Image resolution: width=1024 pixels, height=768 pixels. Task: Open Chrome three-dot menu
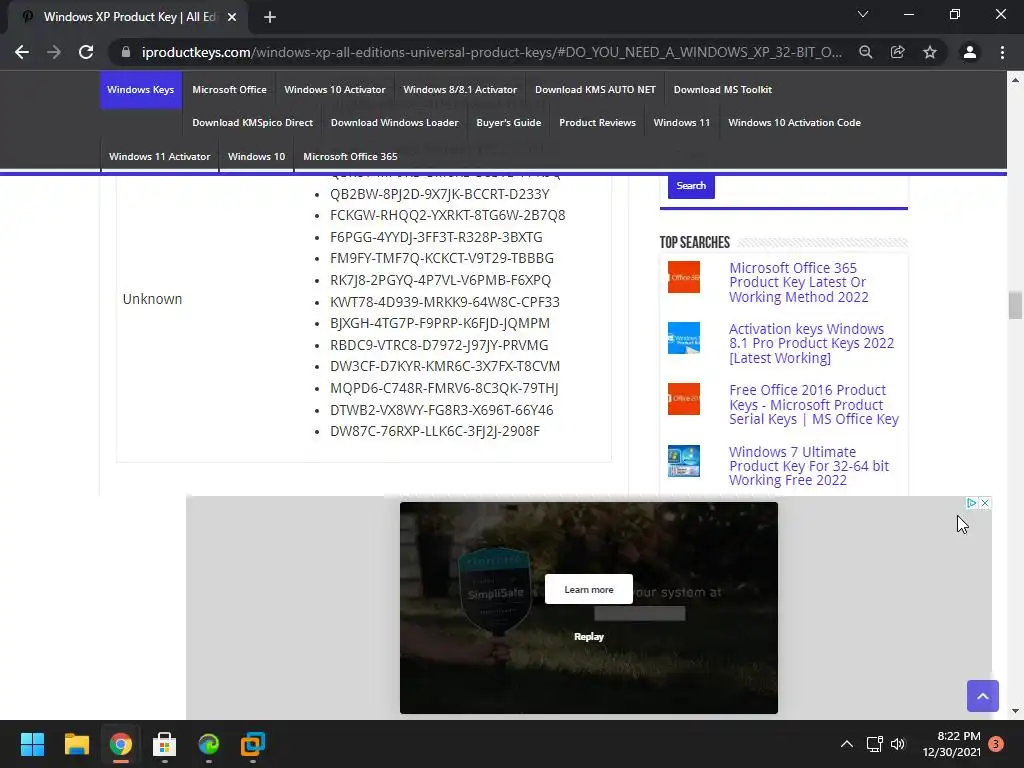[x=1002, y=52]
